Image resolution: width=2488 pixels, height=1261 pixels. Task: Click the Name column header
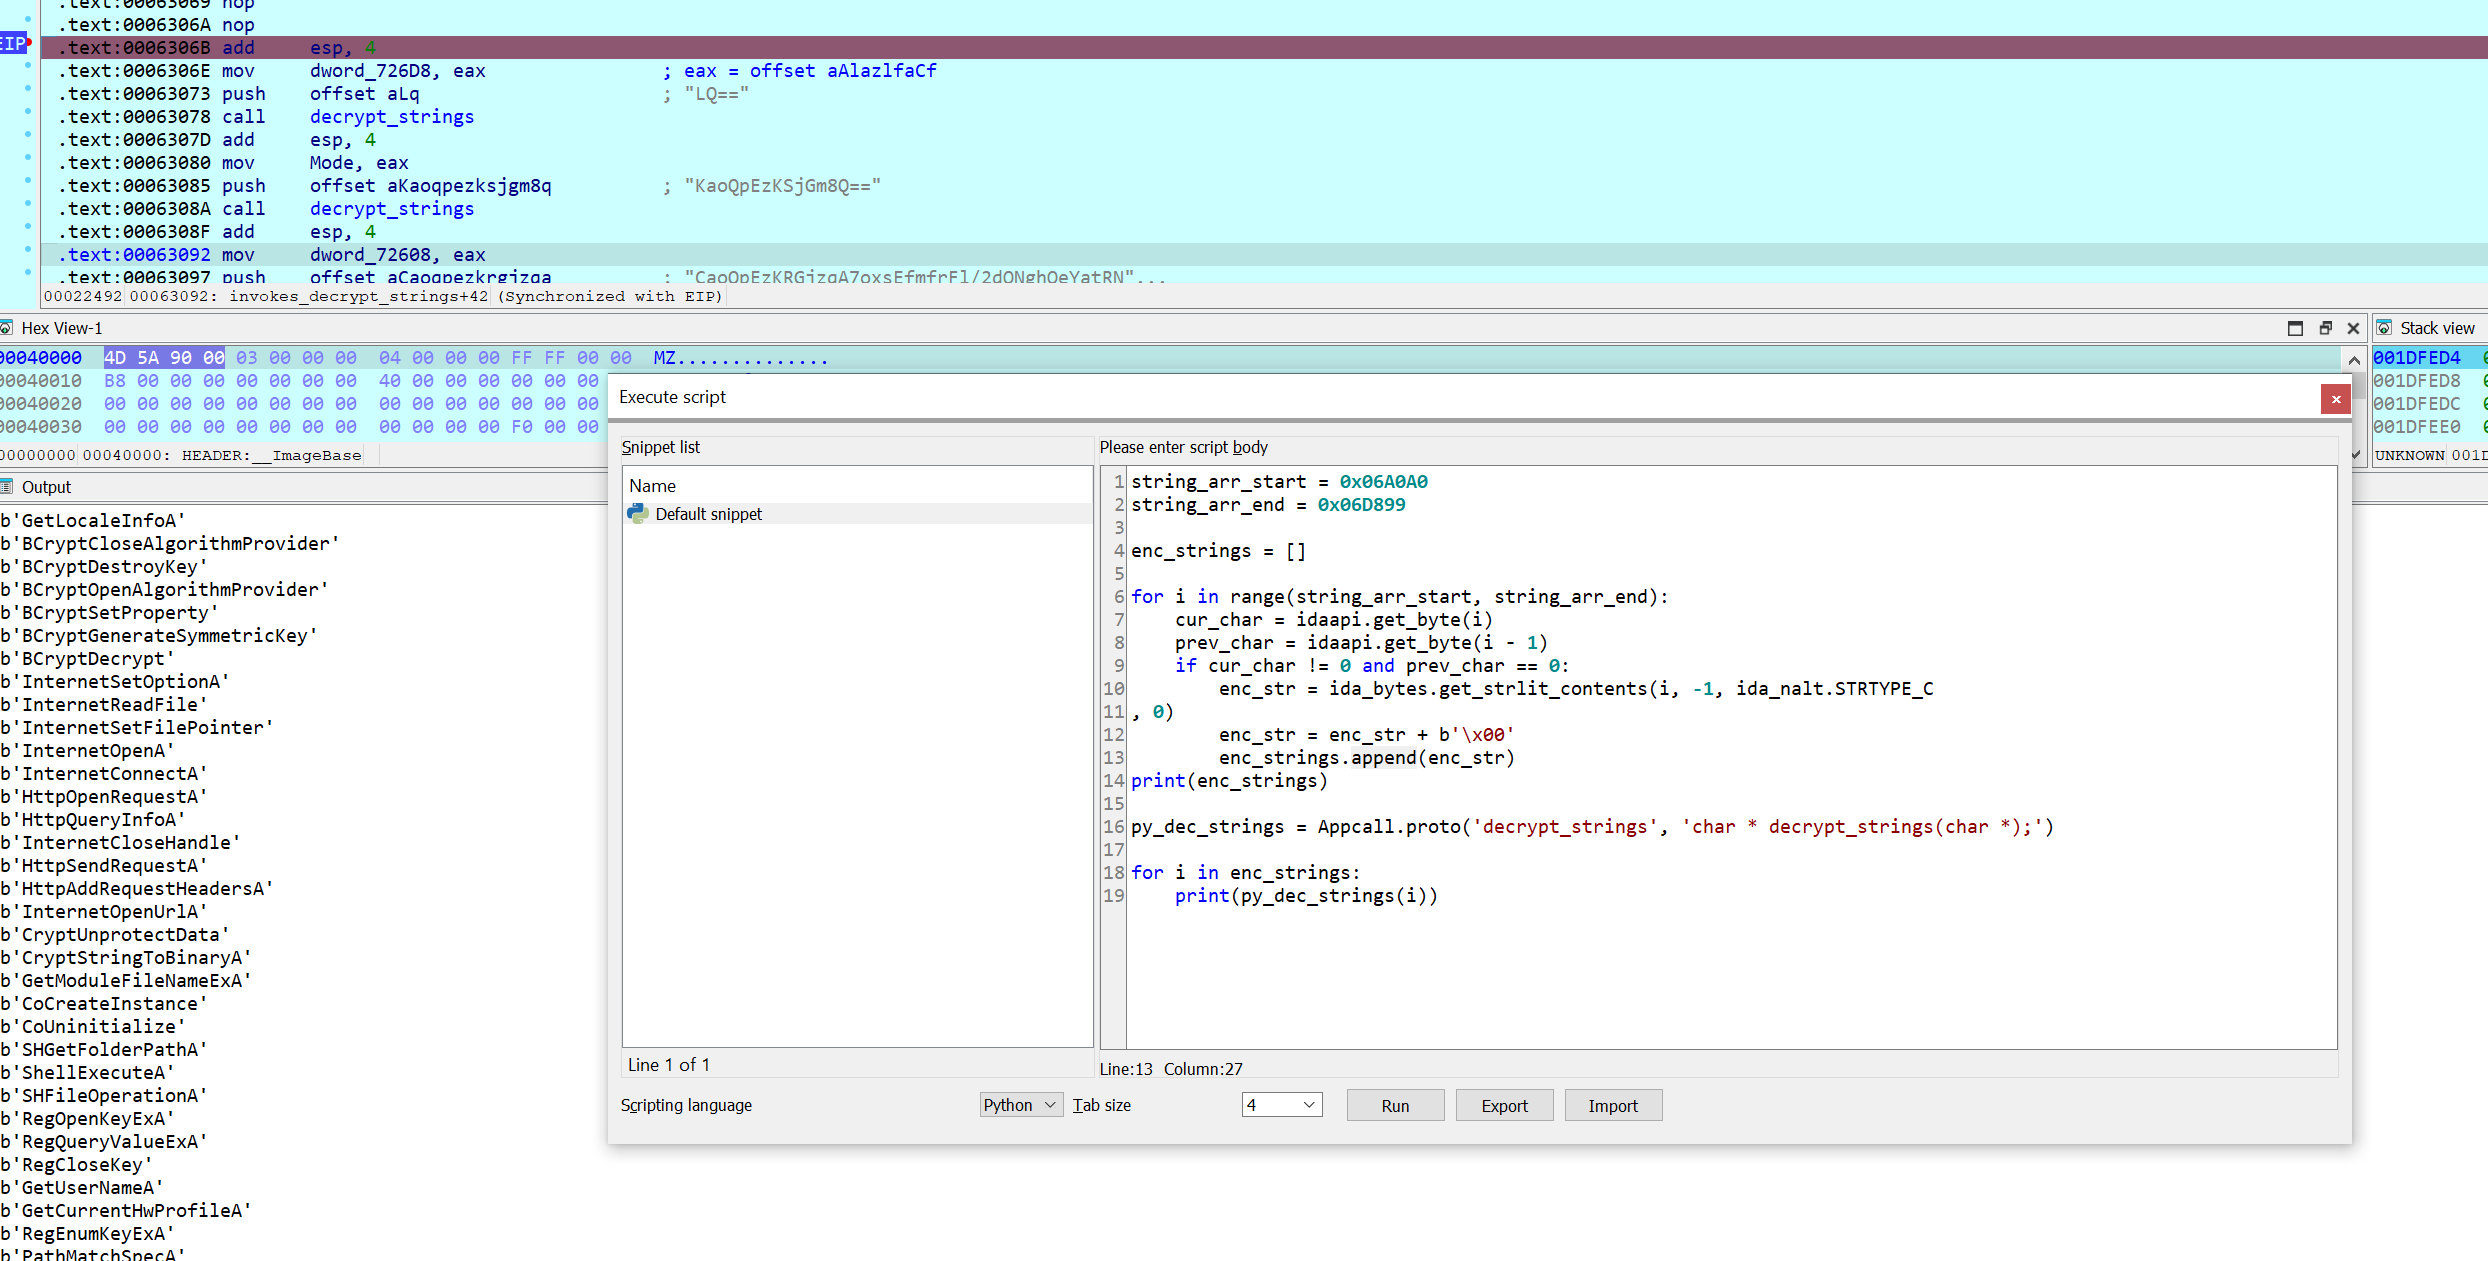tap(653, 486)
